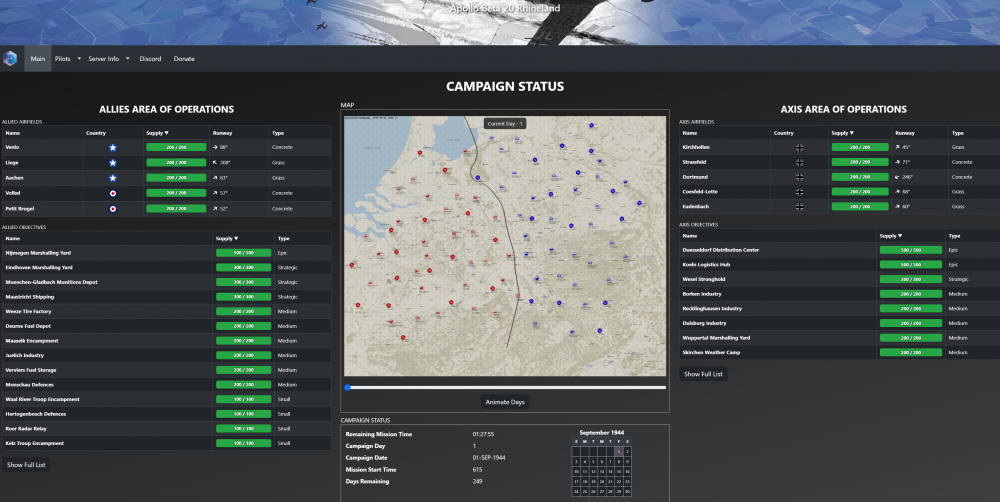The width and height of the screenshot is (1000, 502).
Task: Open the Pilots dropdown menu
Action: (65, 59)
